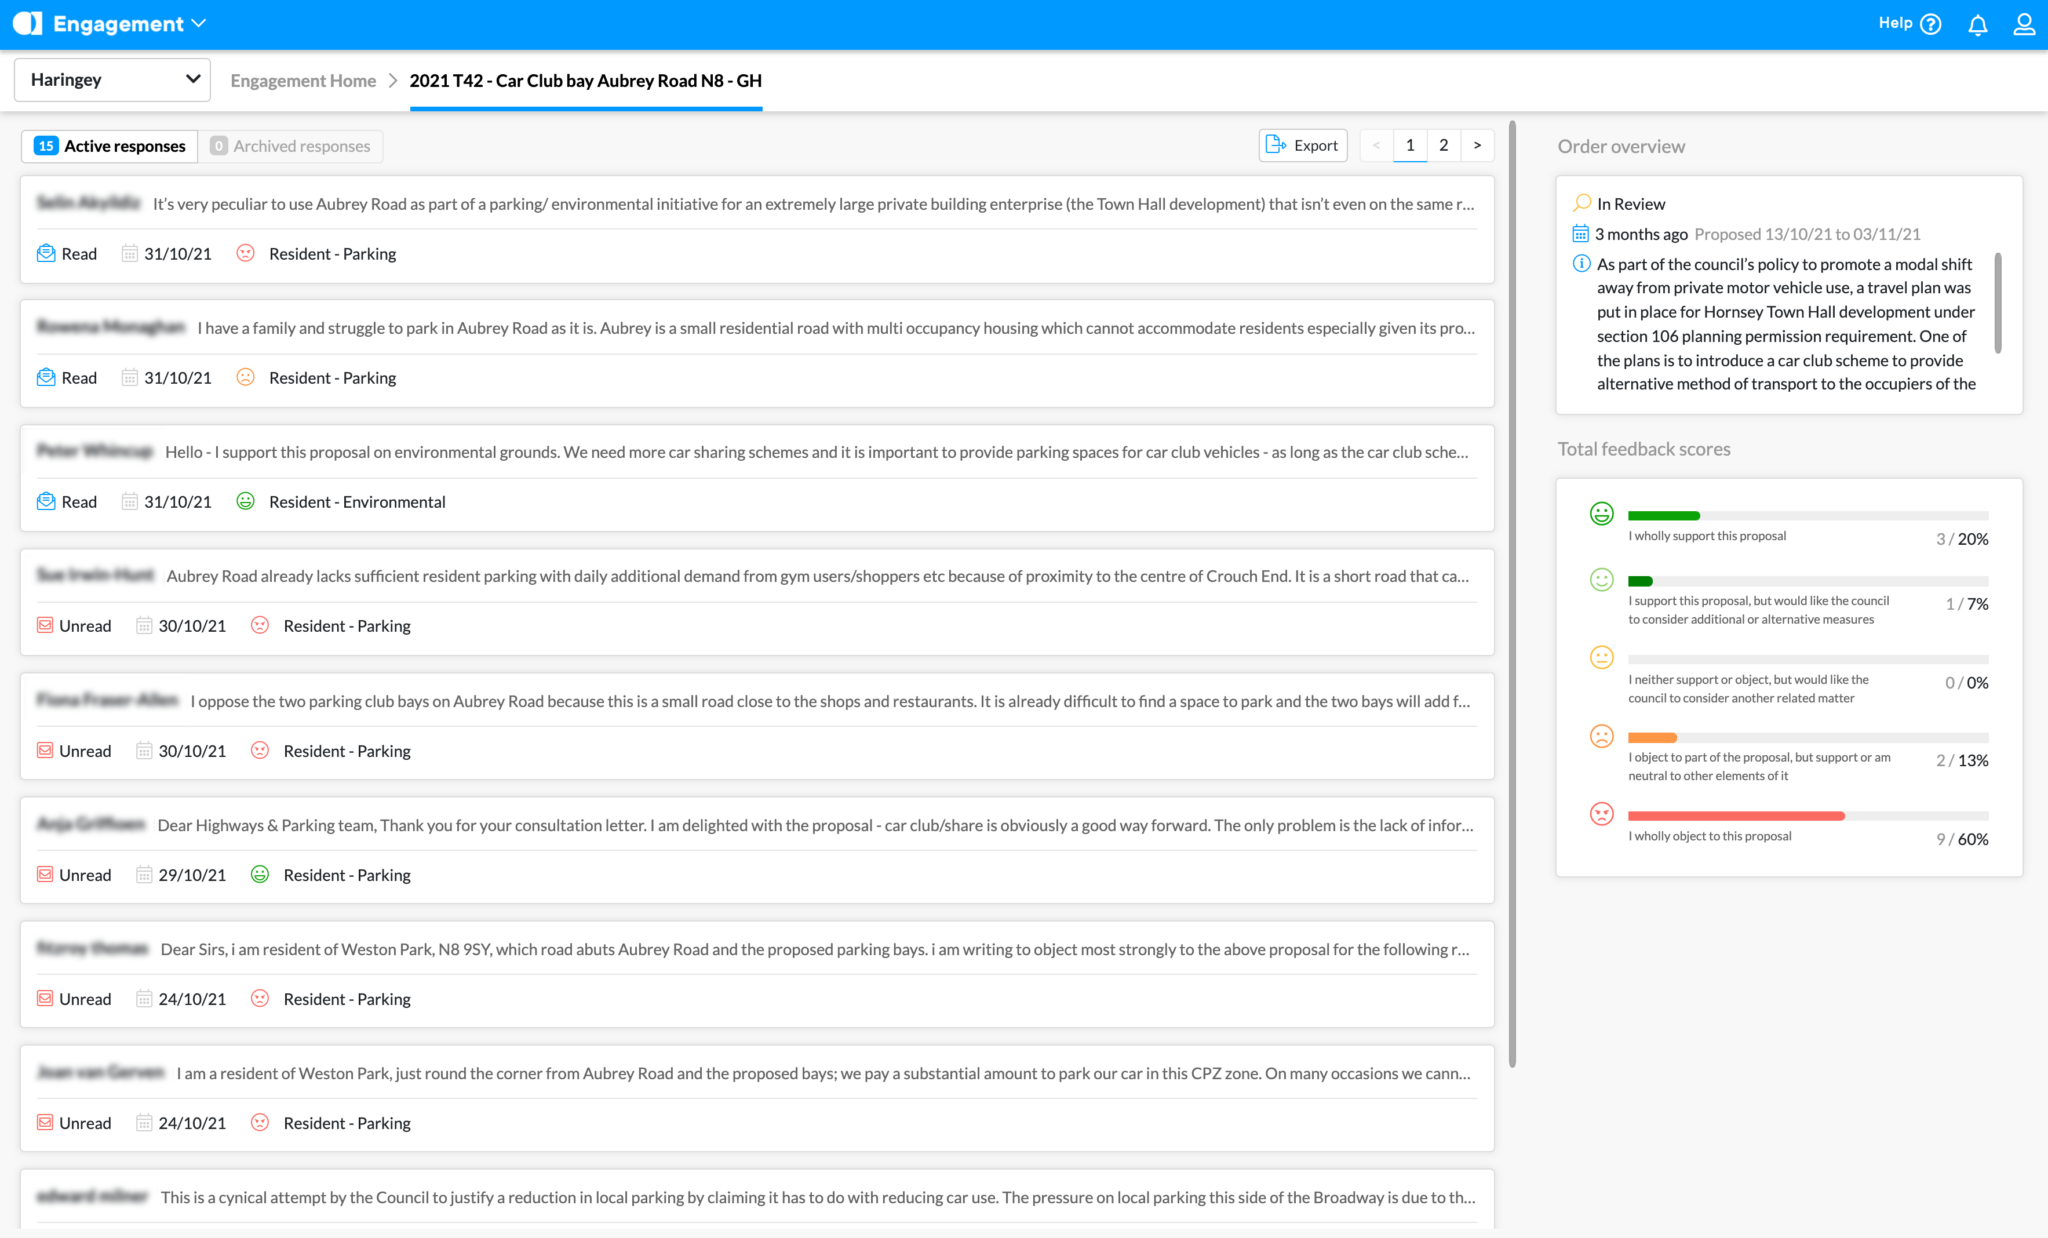
Task: Click the In Review magnifier status icon
Action: pos(1581,203)
